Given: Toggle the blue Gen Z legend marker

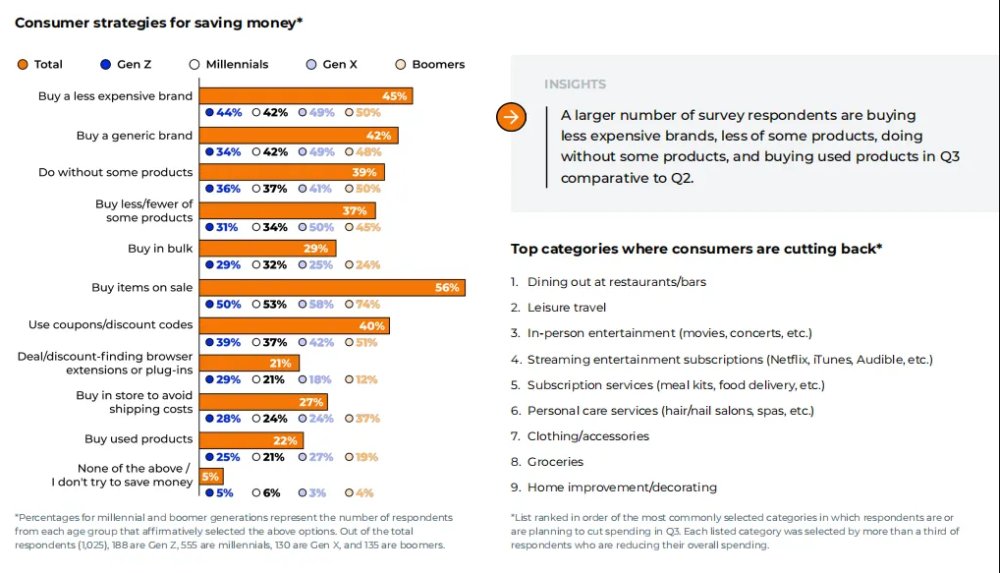Looking at the screenshot, I should coord(106,64).
